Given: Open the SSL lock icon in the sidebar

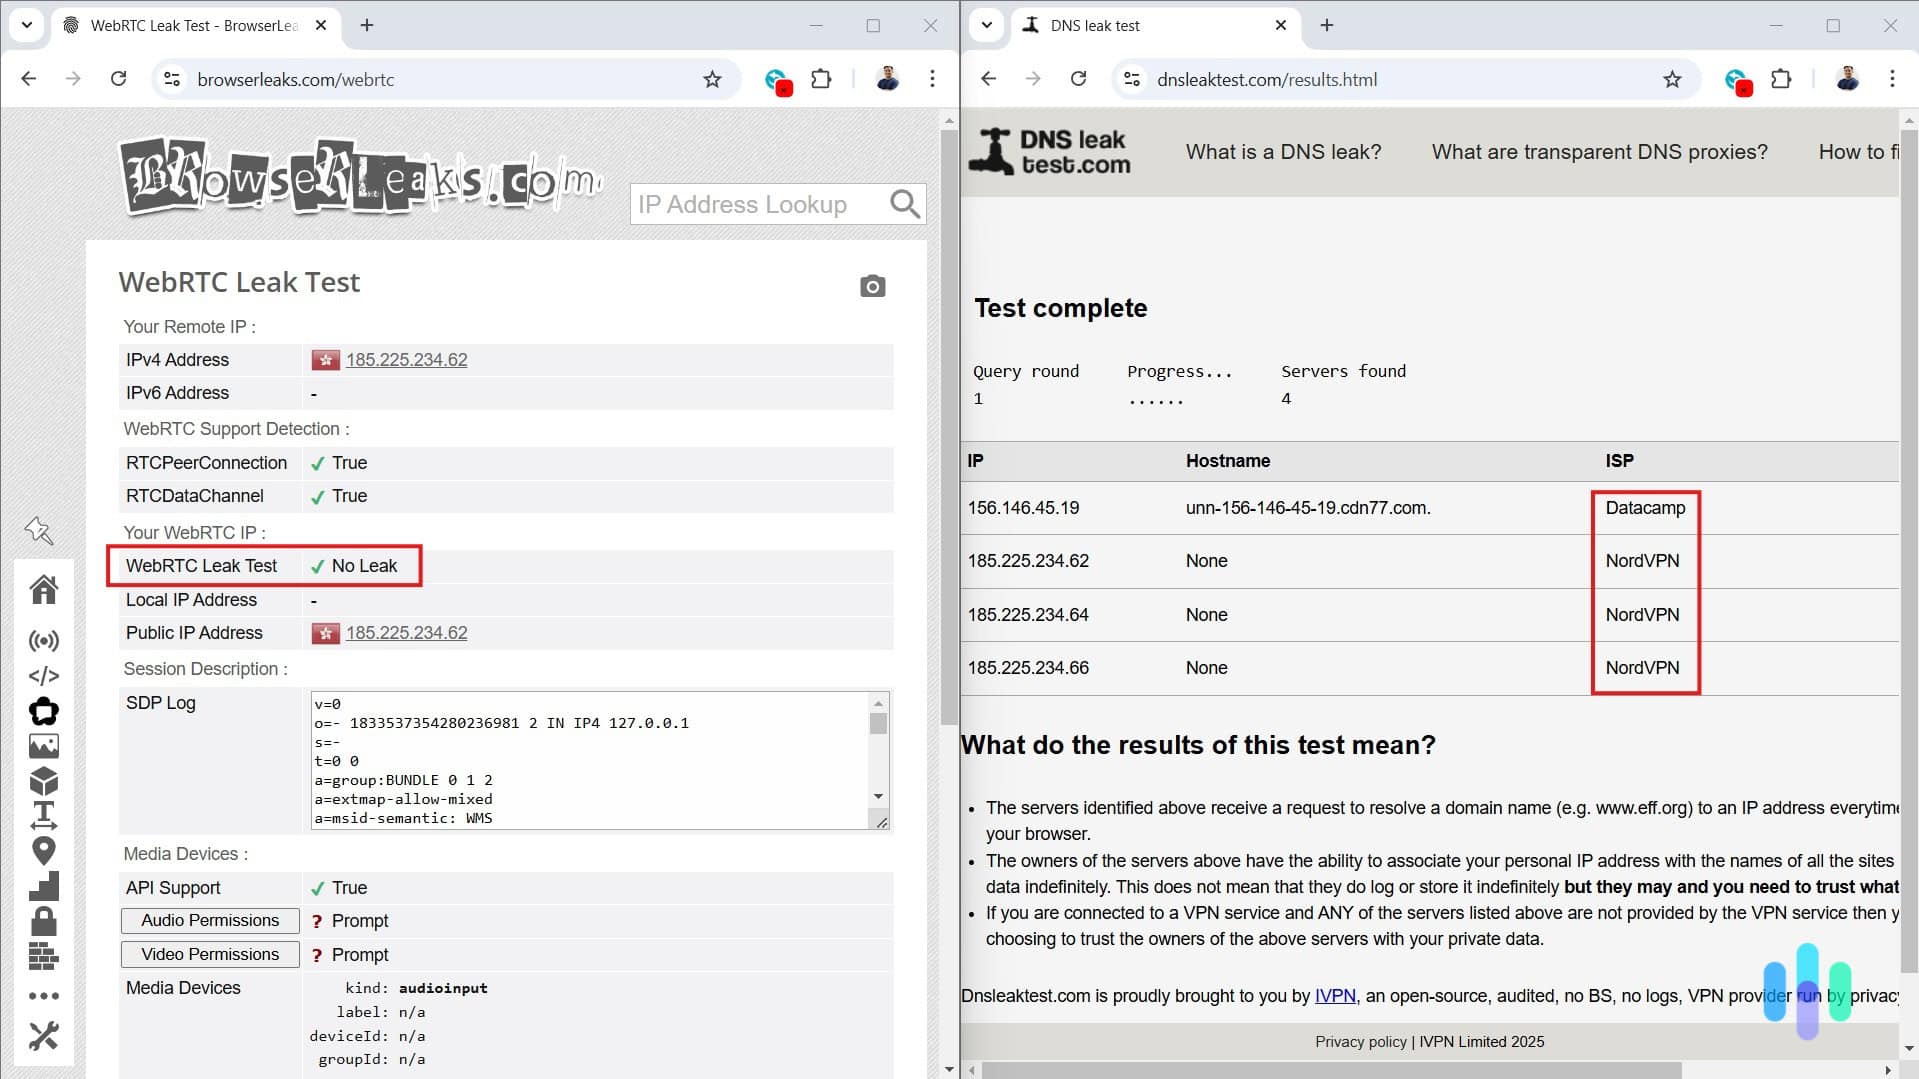Looking at the screenshot, I should [x=44, y=921].
